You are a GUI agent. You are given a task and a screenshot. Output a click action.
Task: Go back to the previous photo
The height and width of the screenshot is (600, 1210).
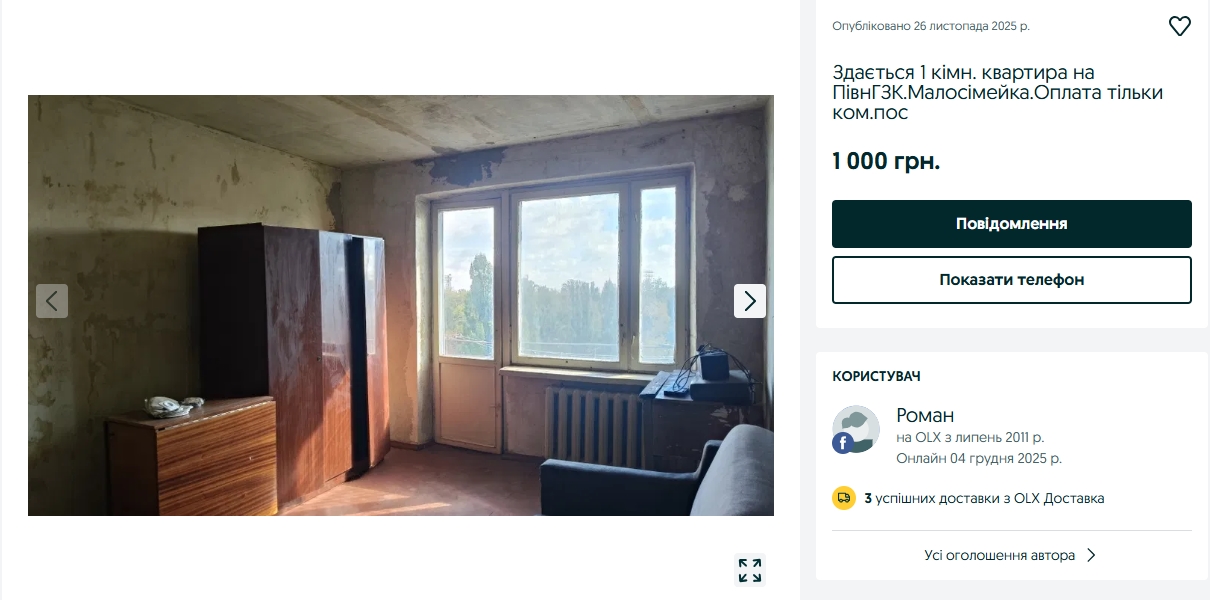click(52, 301)
